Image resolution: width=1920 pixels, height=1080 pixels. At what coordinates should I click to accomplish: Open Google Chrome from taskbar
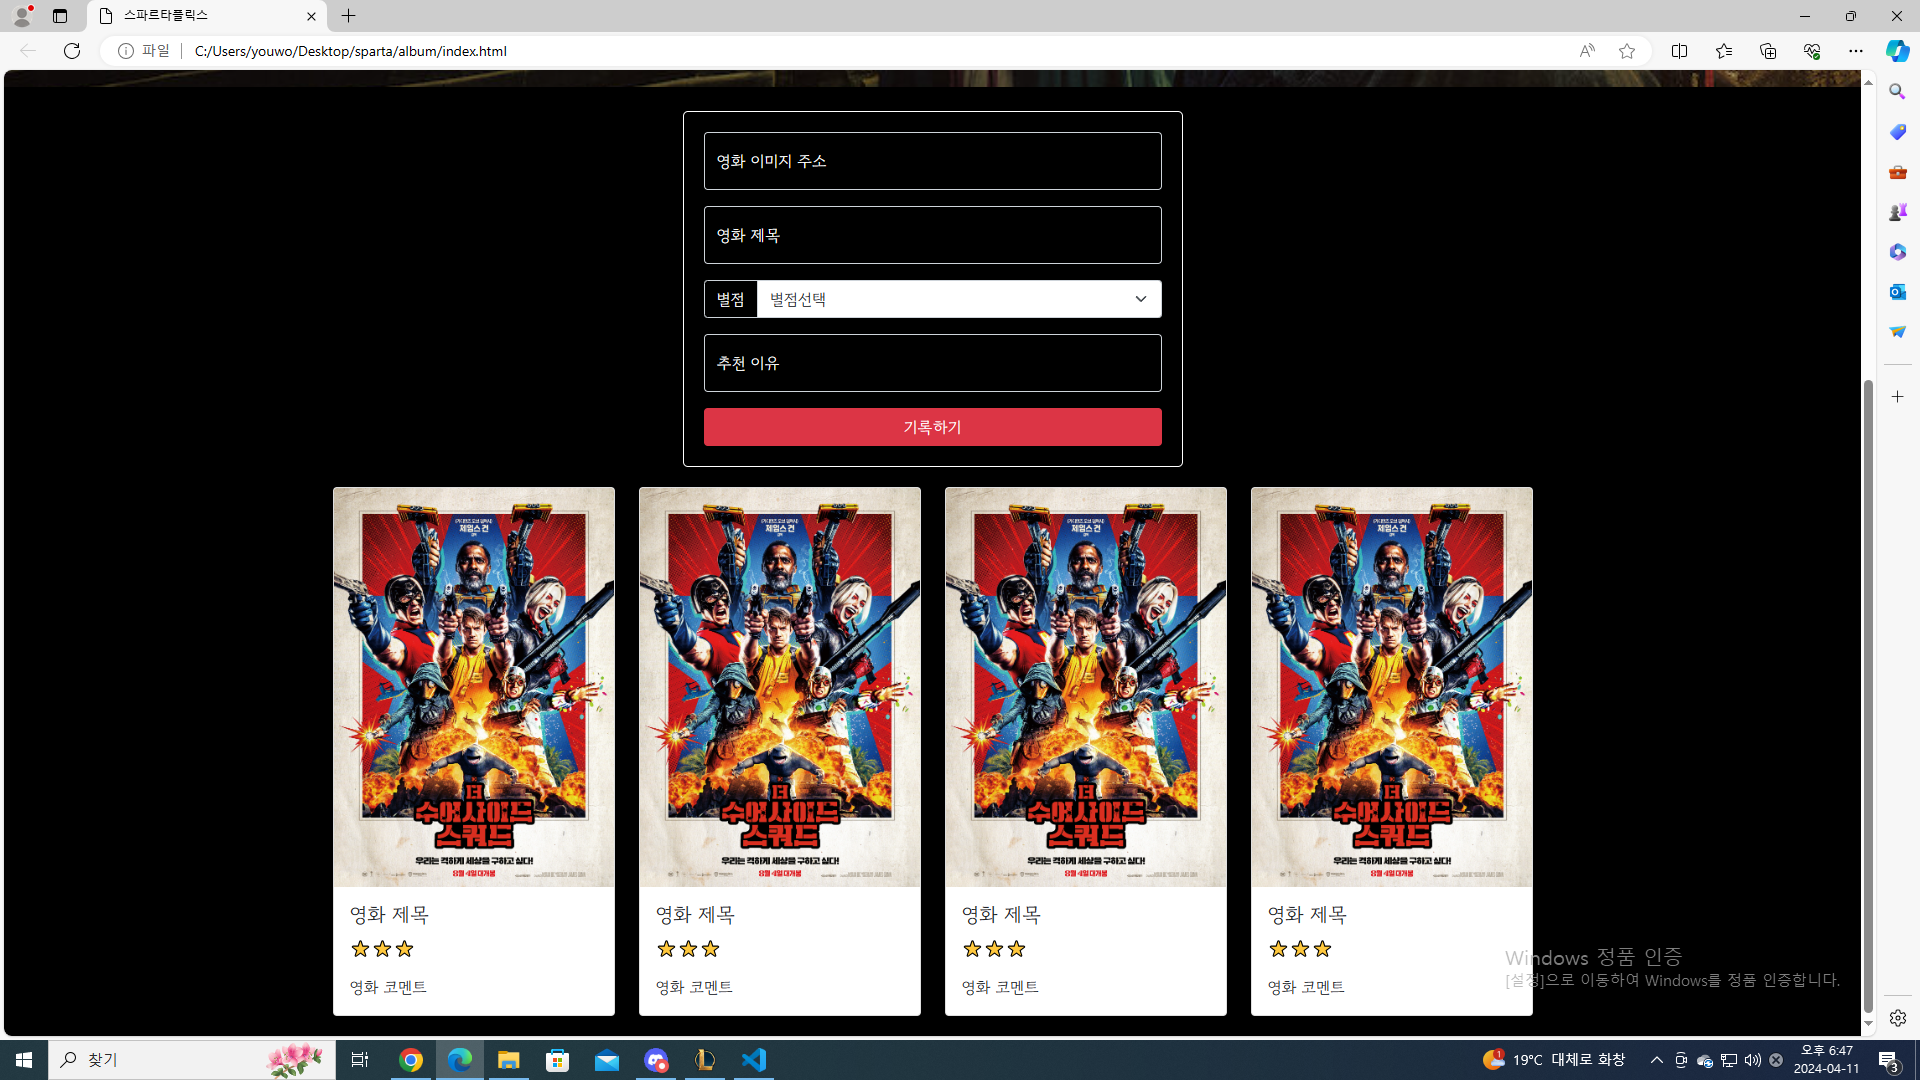pos(411,1060)
